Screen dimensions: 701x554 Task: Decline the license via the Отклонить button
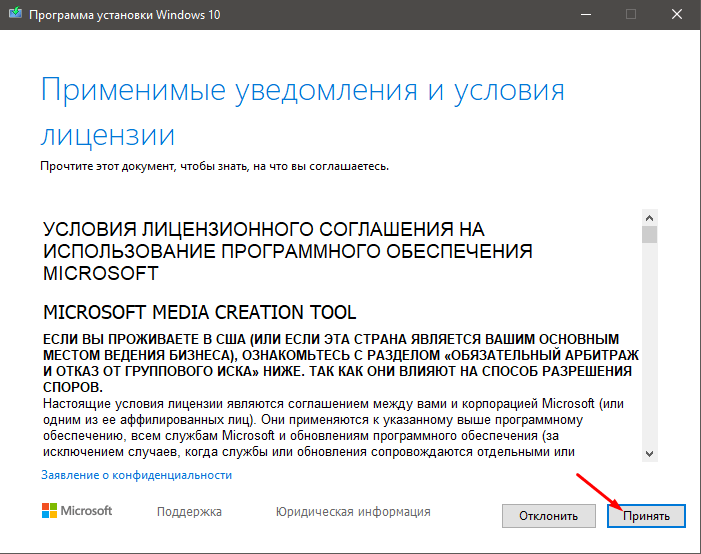pos(549,516)
